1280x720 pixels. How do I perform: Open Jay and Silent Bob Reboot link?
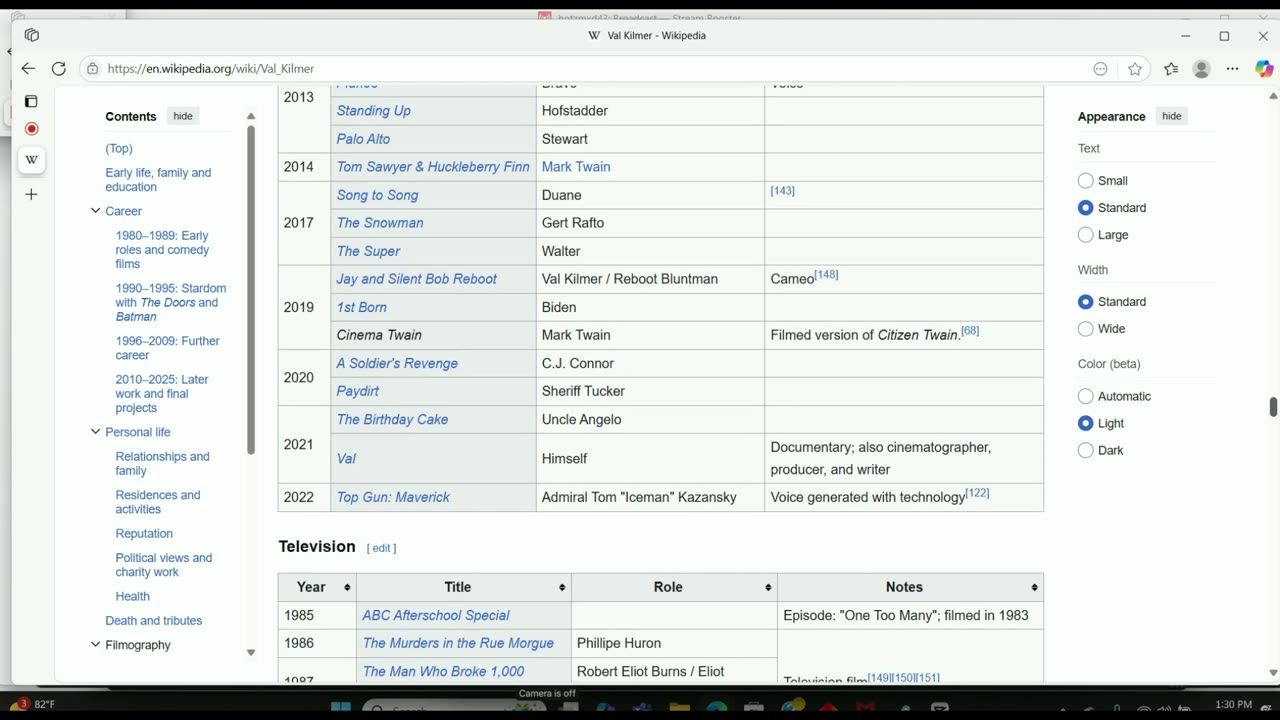pos(416,279)
